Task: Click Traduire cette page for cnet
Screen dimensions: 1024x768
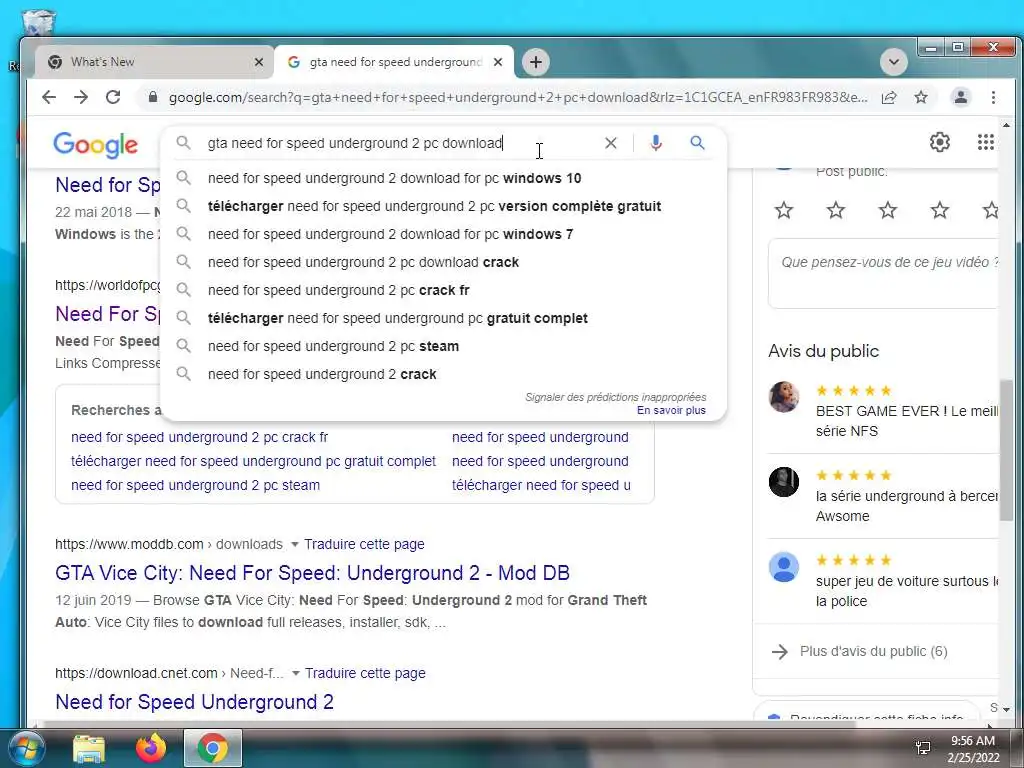Action: (x=365, y=673)
